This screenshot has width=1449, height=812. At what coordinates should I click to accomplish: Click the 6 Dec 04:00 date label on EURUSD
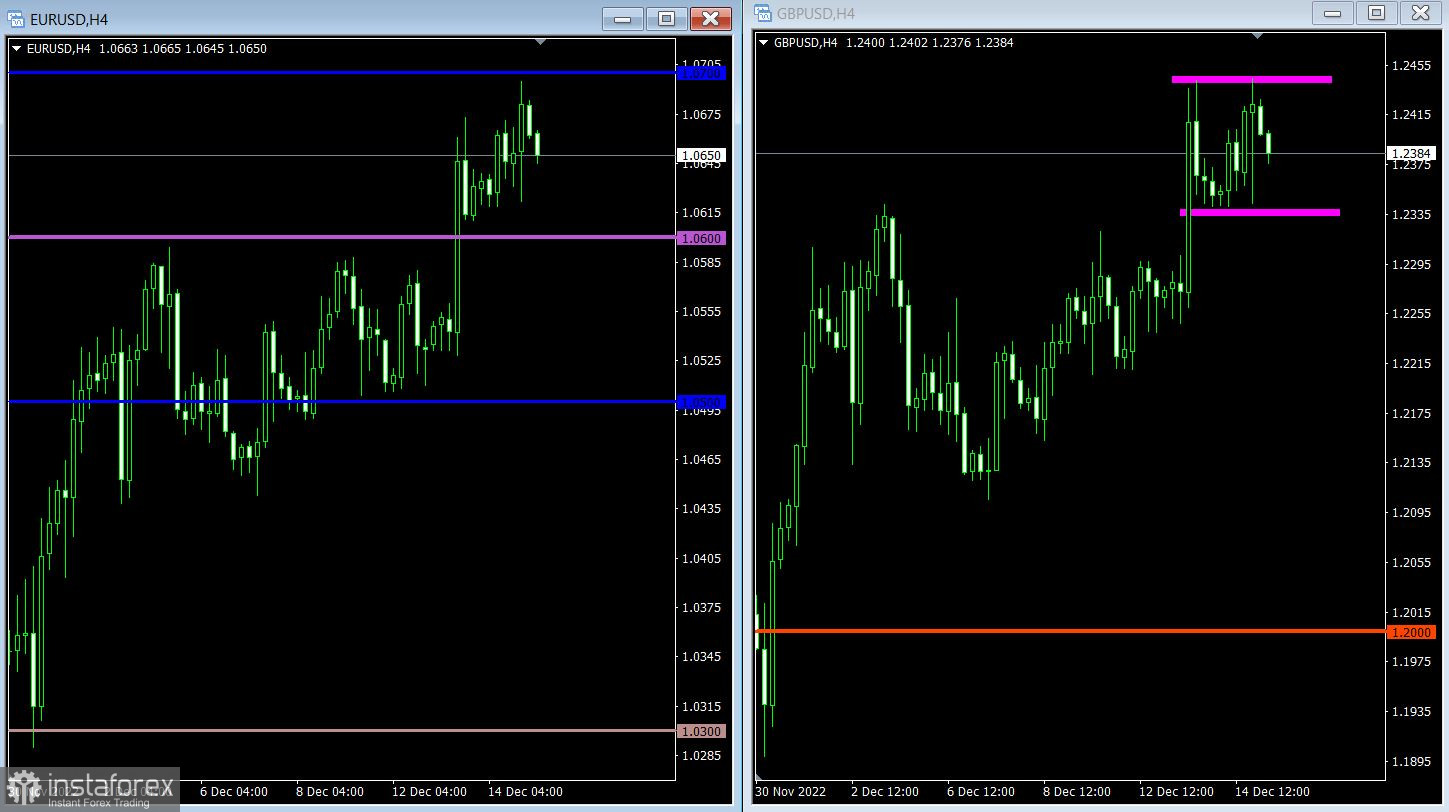236,792
